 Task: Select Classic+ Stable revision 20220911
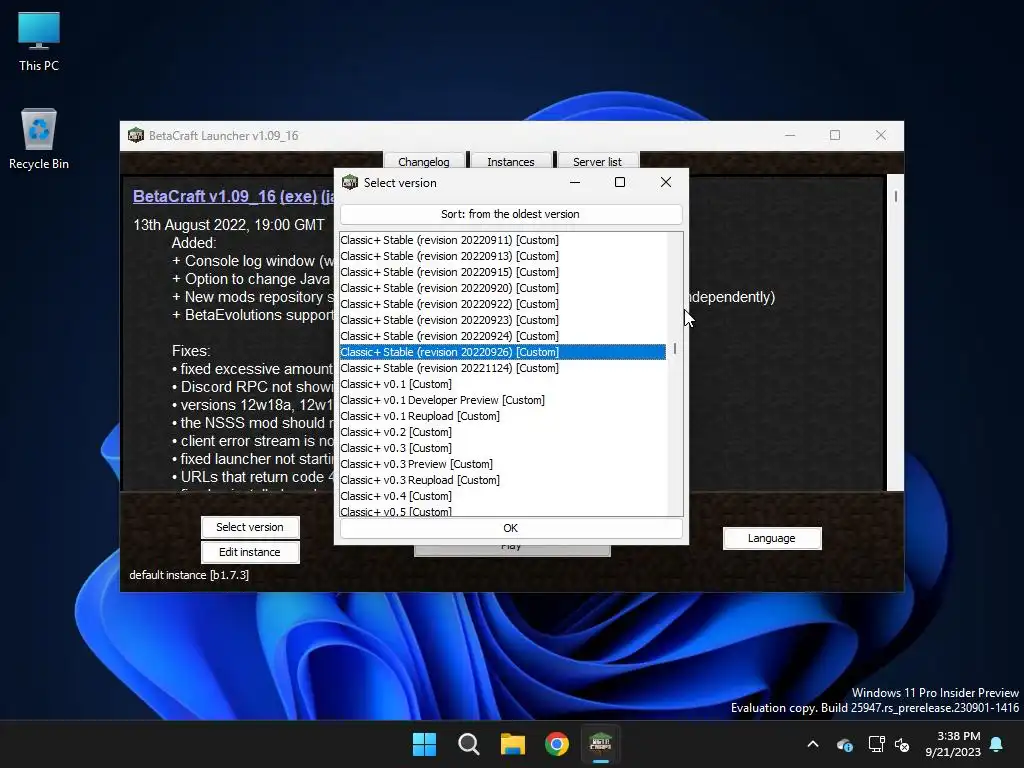[x=503, y=240]
